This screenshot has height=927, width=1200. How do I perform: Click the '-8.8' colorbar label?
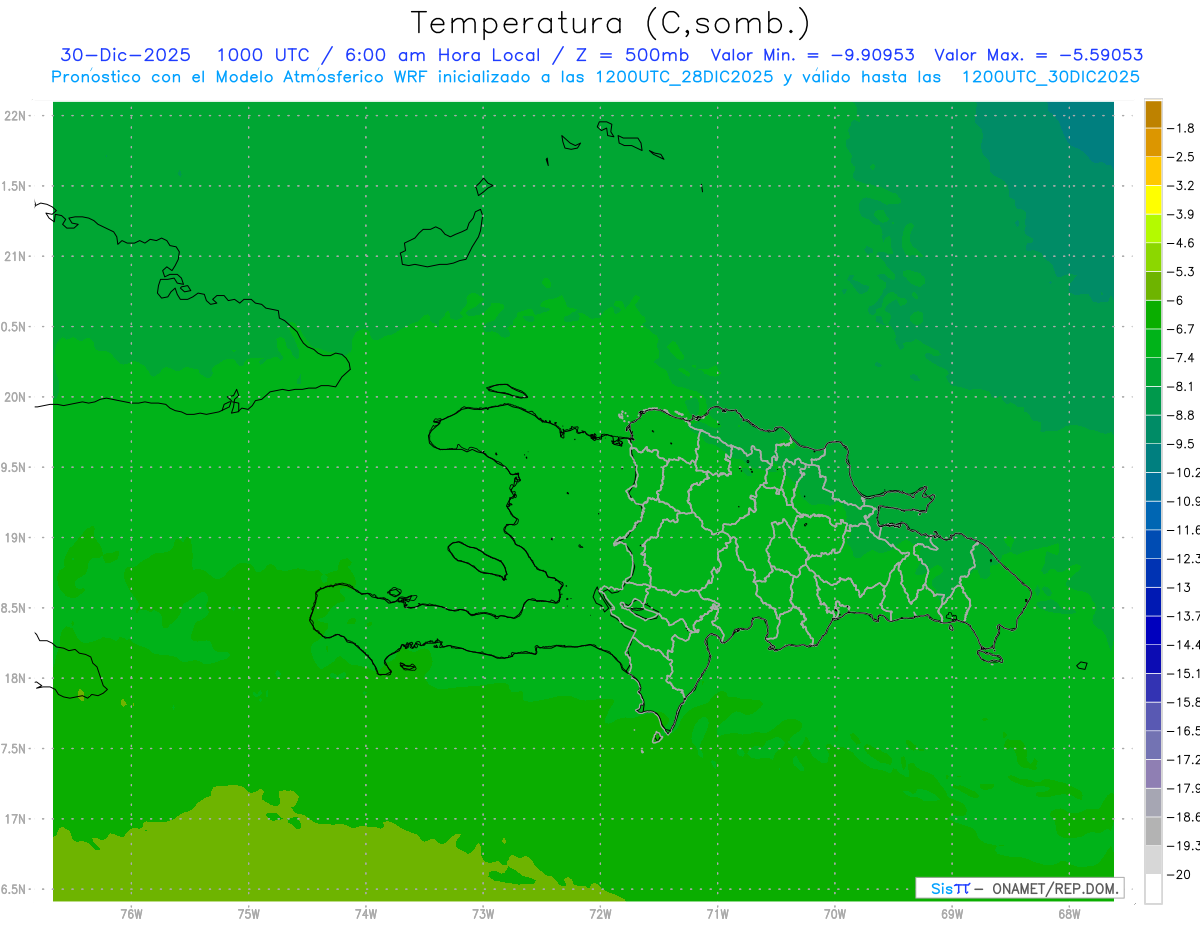point(1181,415)
